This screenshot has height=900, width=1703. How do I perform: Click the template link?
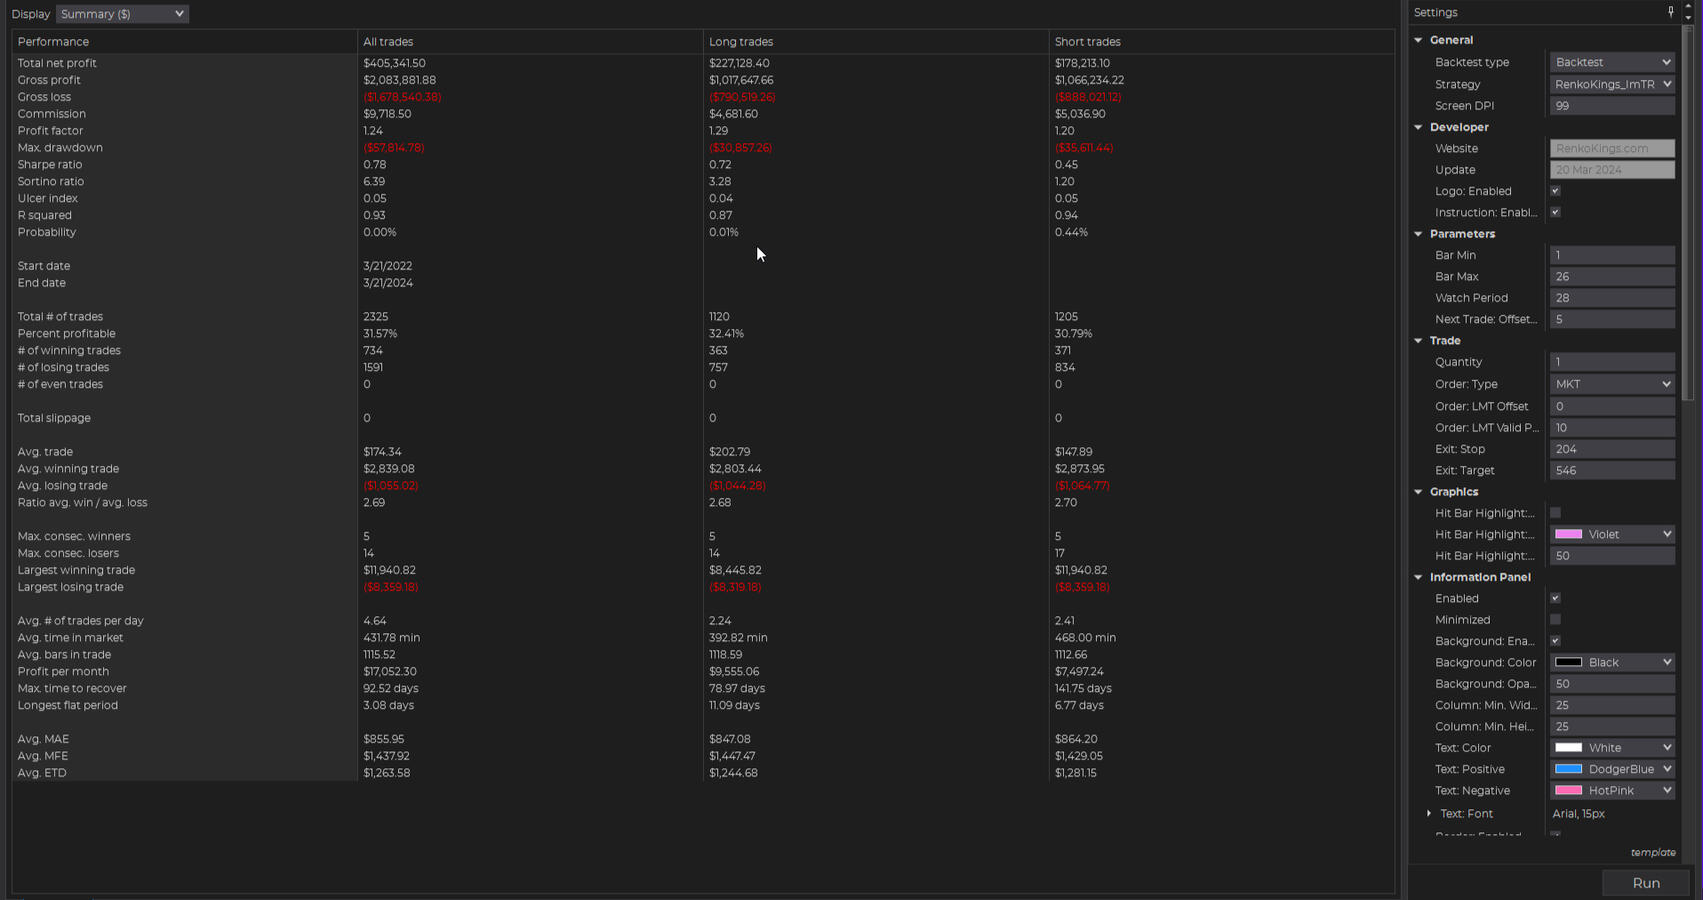point(1652,853)
